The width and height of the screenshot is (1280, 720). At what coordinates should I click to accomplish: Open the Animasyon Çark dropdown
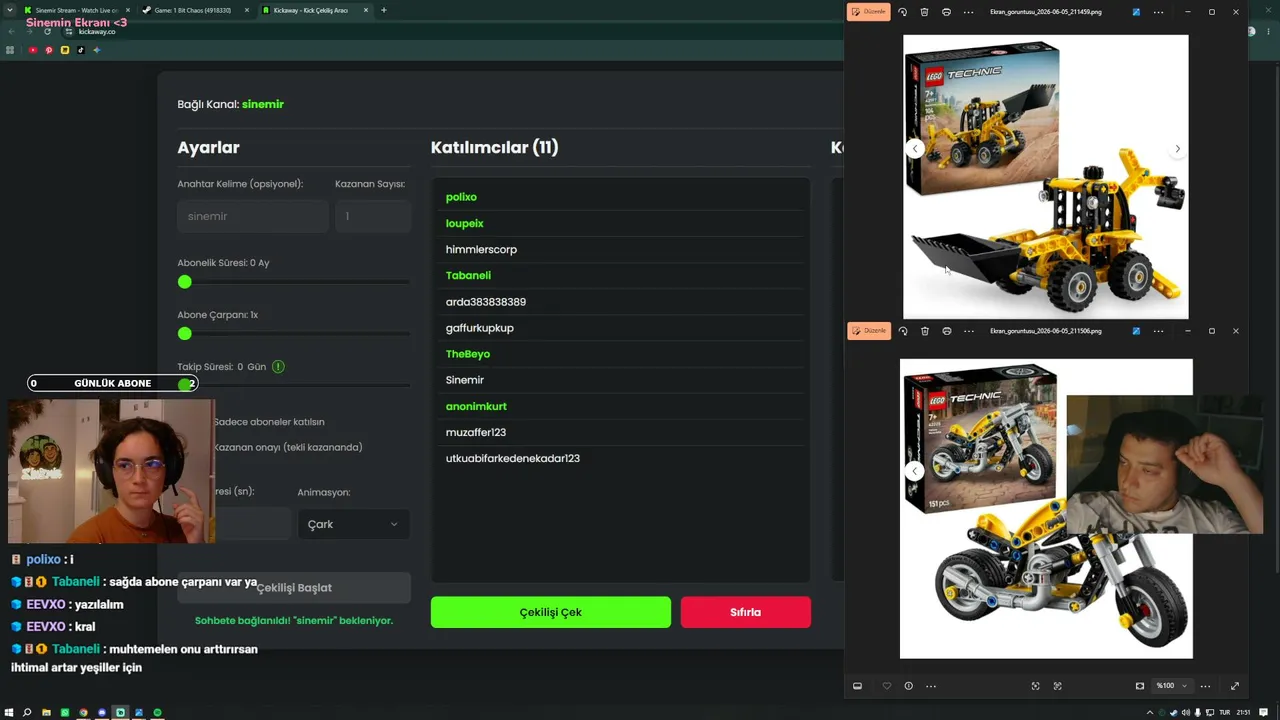pyautogui.click(x=353, y=524)
